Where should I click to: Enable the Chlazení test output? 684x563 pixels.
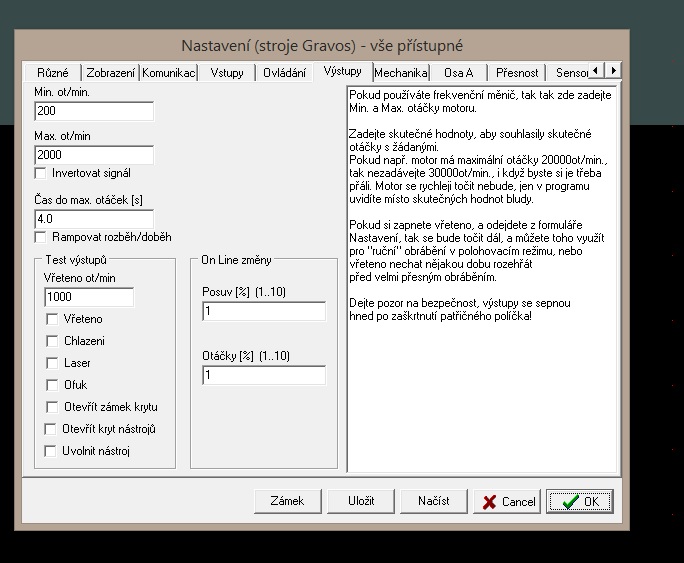tap(53, 341)
